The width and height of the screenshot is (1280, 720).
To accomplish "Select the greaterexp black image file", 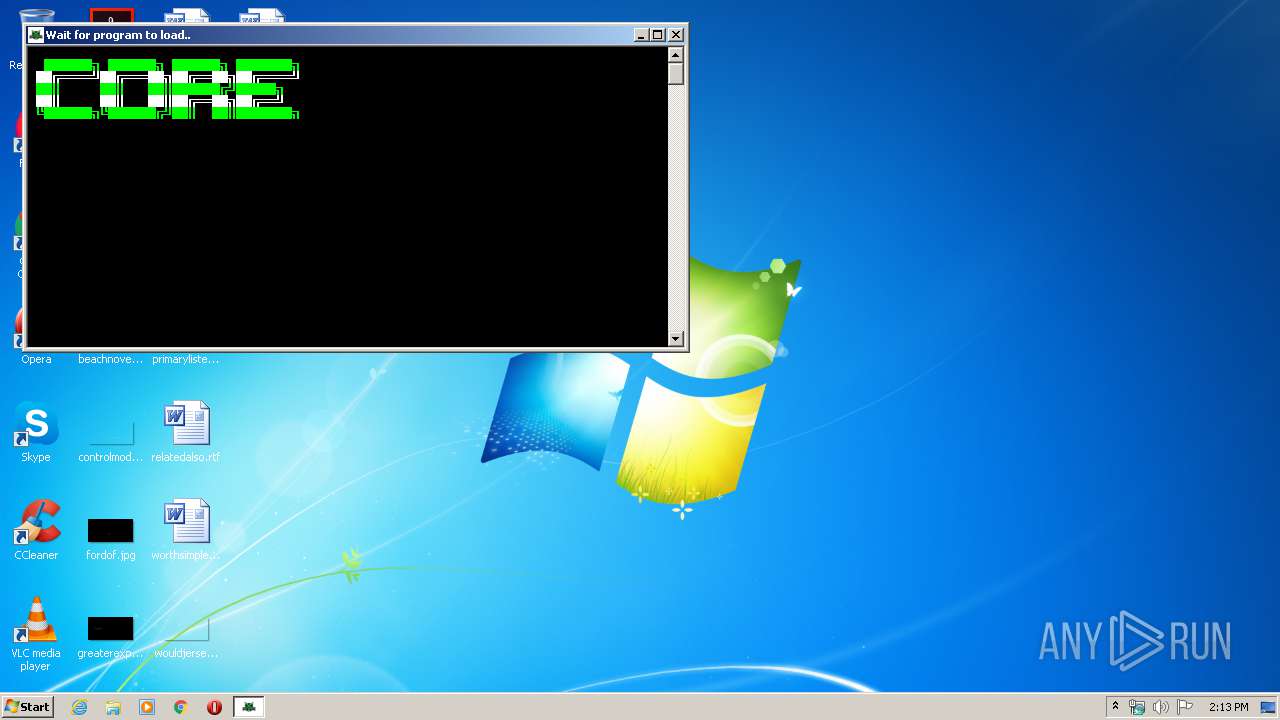I will click(x=110, y=628).
